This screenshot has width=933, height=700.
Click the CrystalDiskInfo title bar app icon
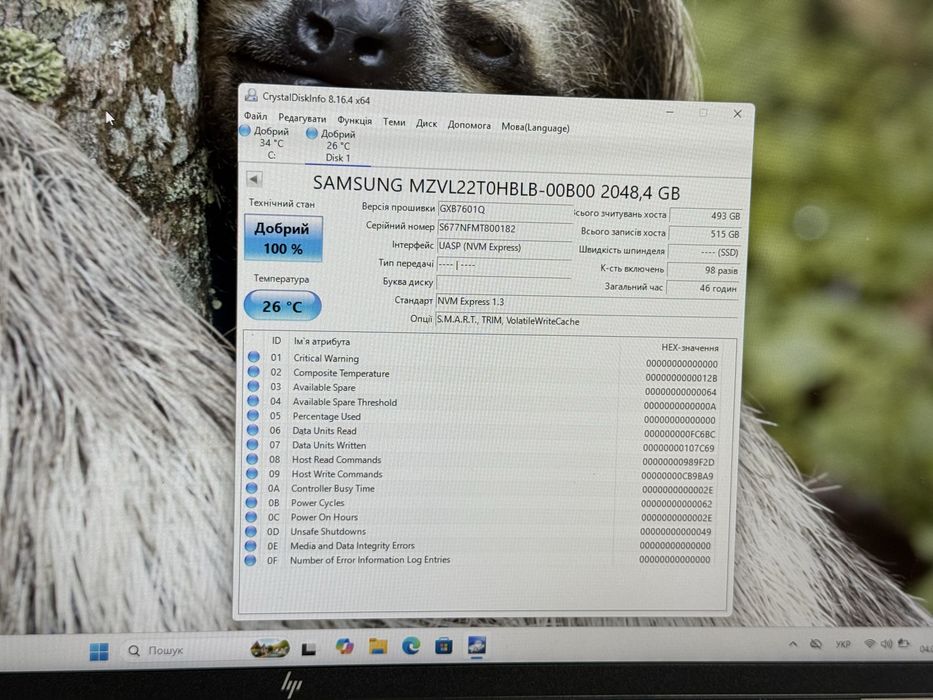tap(252, 95)
